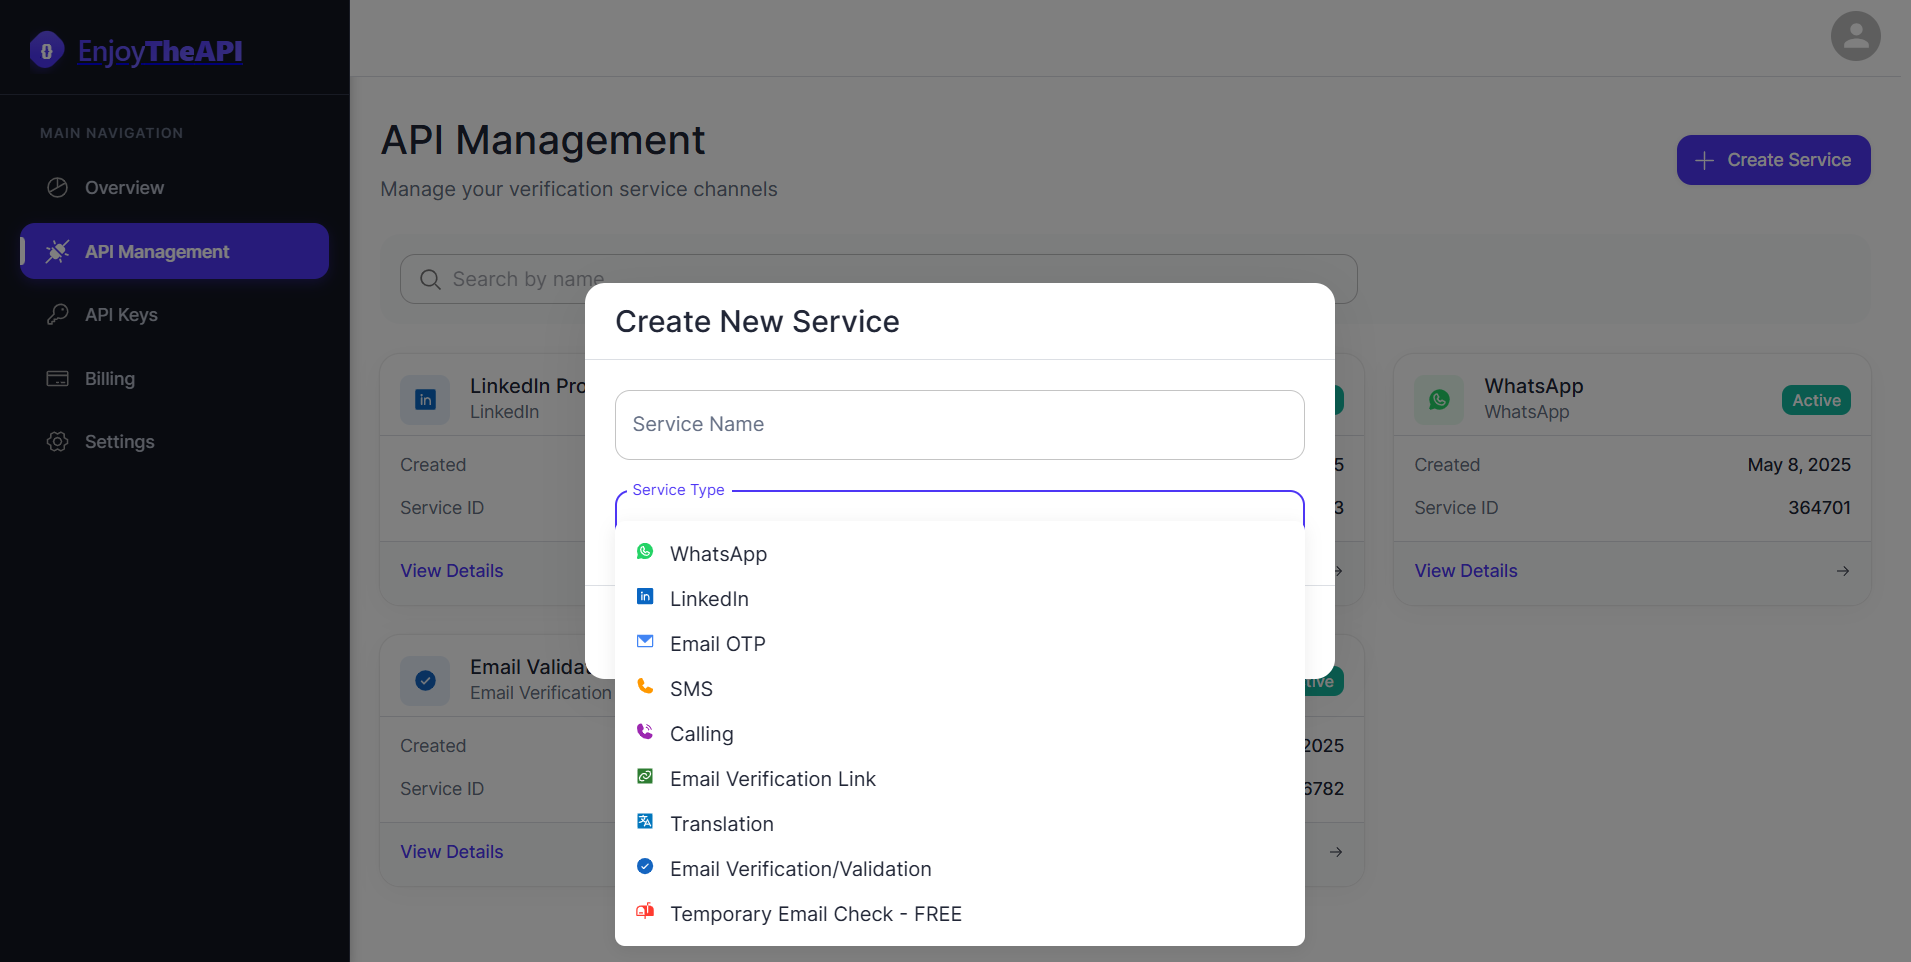Open API Management in the sidebar
The height and width of the screenshot is (962, 1911).
tap(174, 251)
